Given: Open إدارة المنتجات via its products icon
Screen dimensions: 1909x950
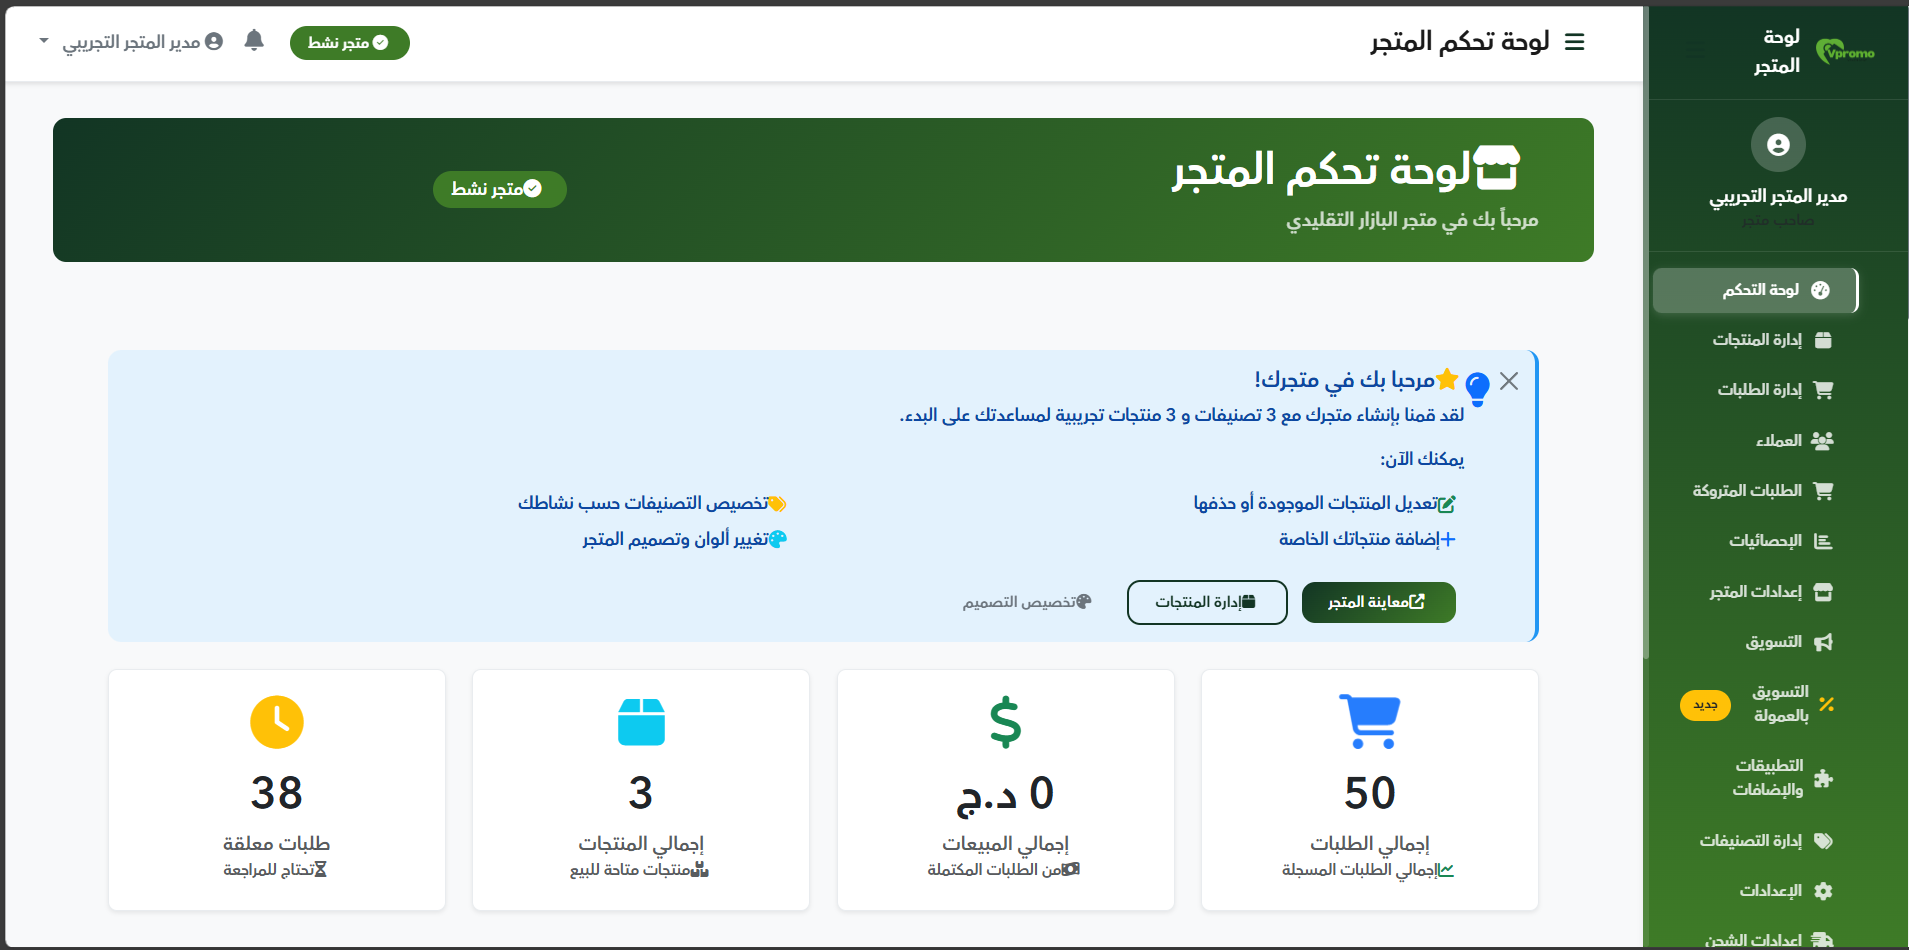Looking at the screenshot, I should pos(1822,340).
